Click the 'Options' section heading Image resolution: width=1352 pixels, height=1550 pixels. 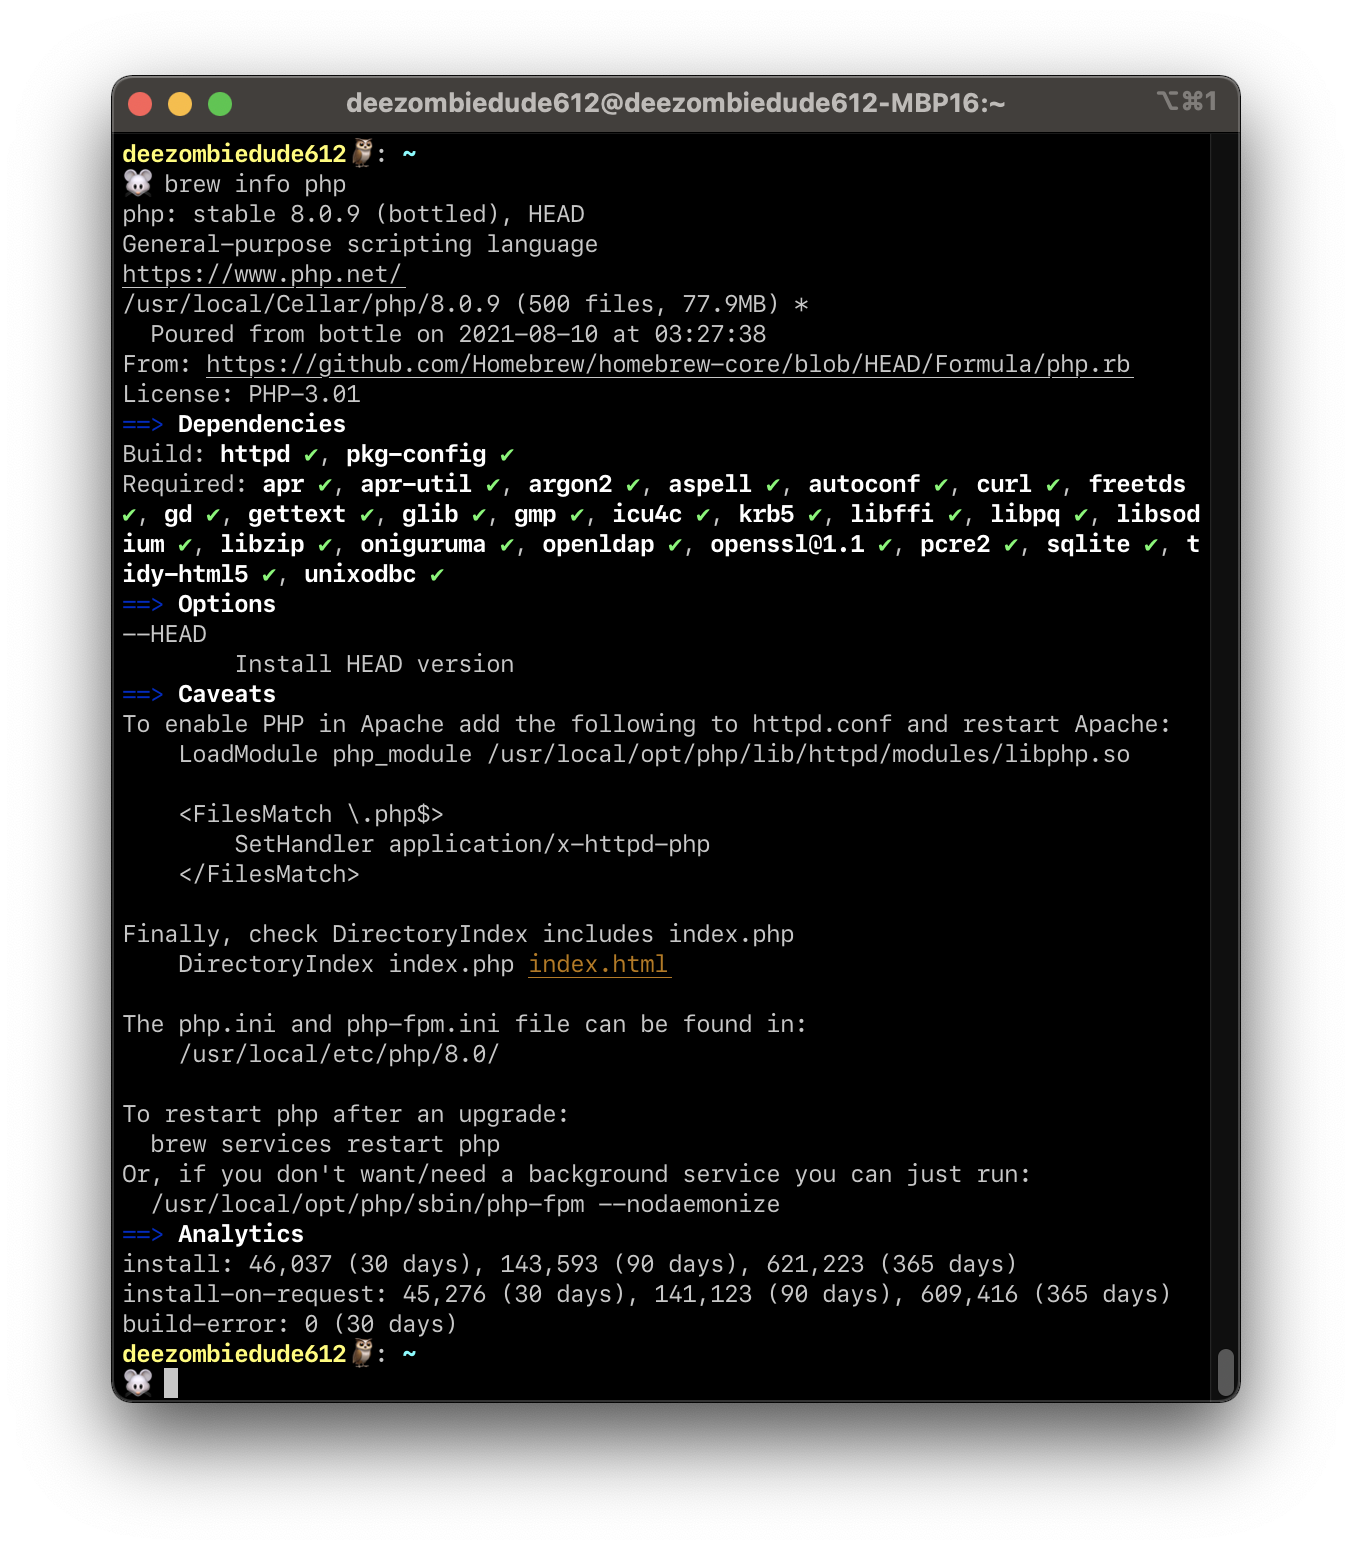tap(227, 604)
